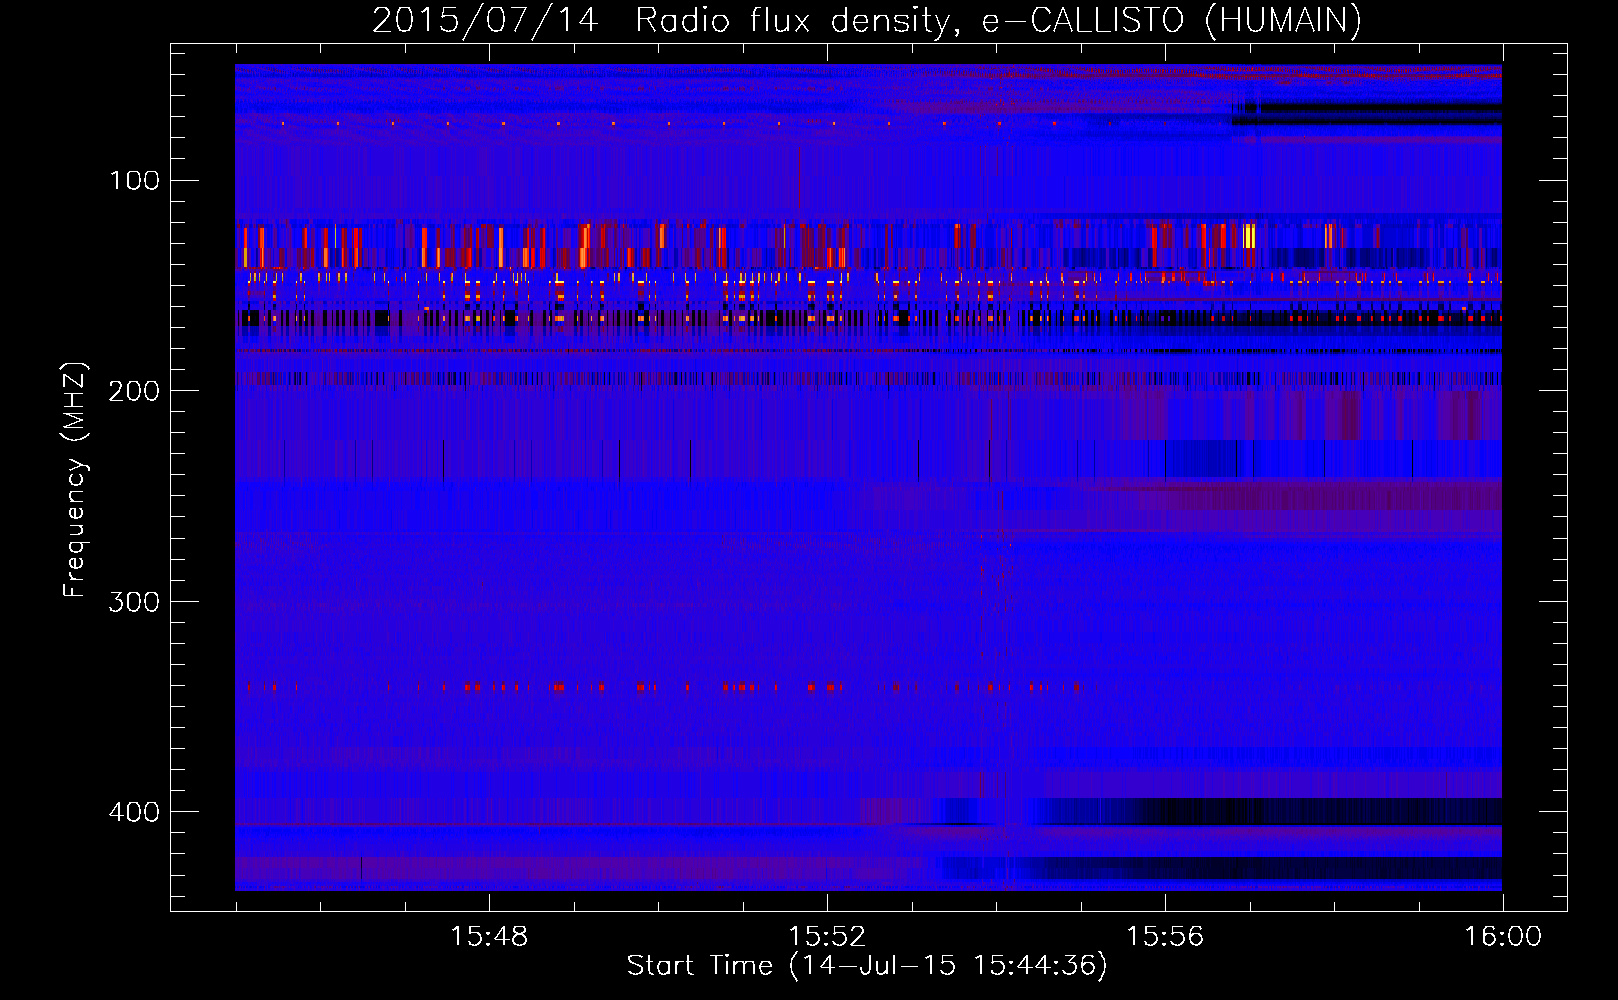Click the plot title "2015/07/14 Radio flux density, e-CALLISTO (HUMAIN)"

tap(867, 20)
